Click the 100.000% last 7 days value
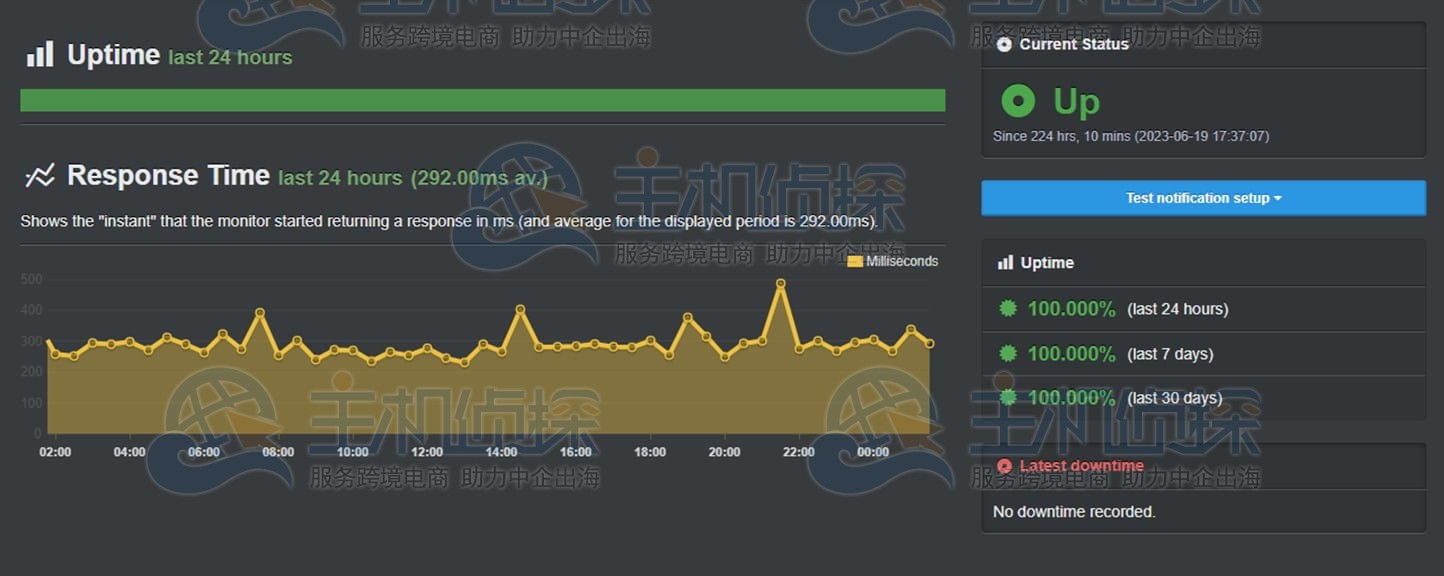1444x576 pixels. click(1071, 354)
